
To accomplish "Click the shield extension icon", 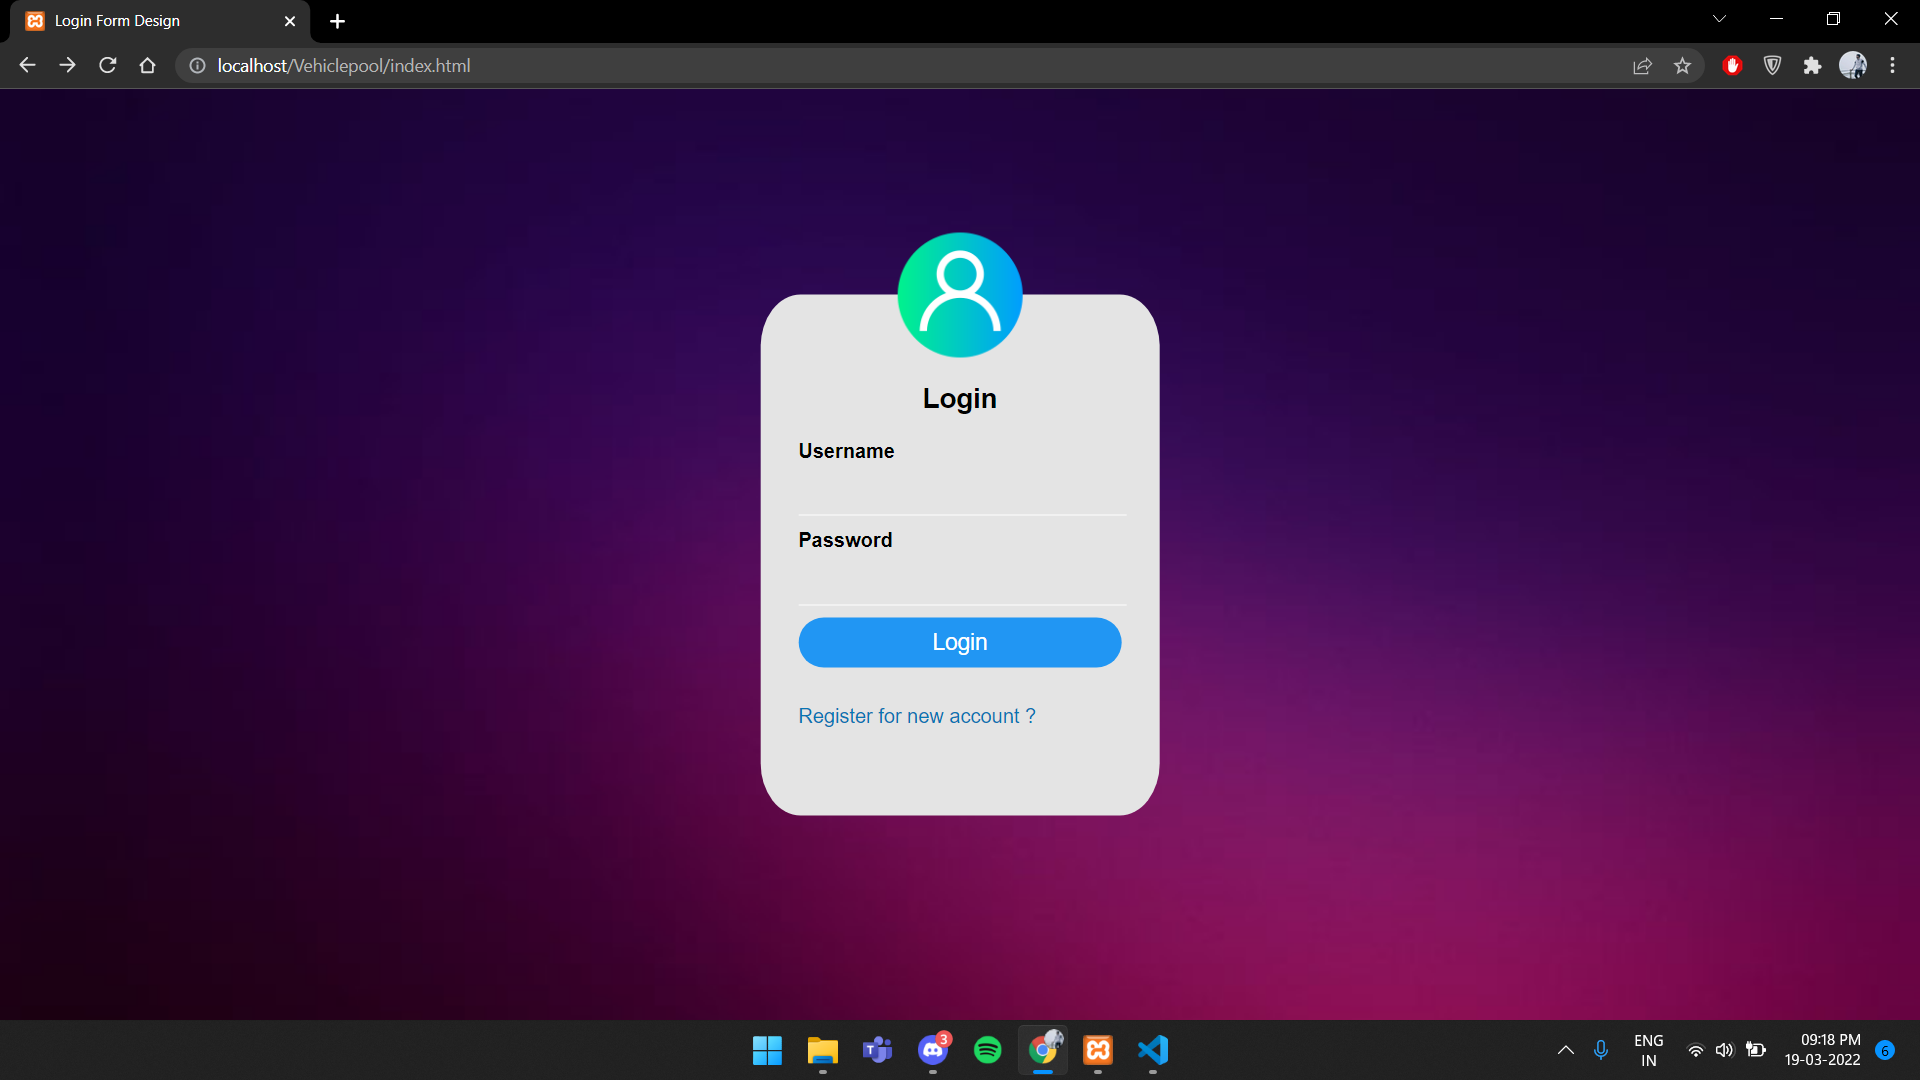I will 1772,66.
